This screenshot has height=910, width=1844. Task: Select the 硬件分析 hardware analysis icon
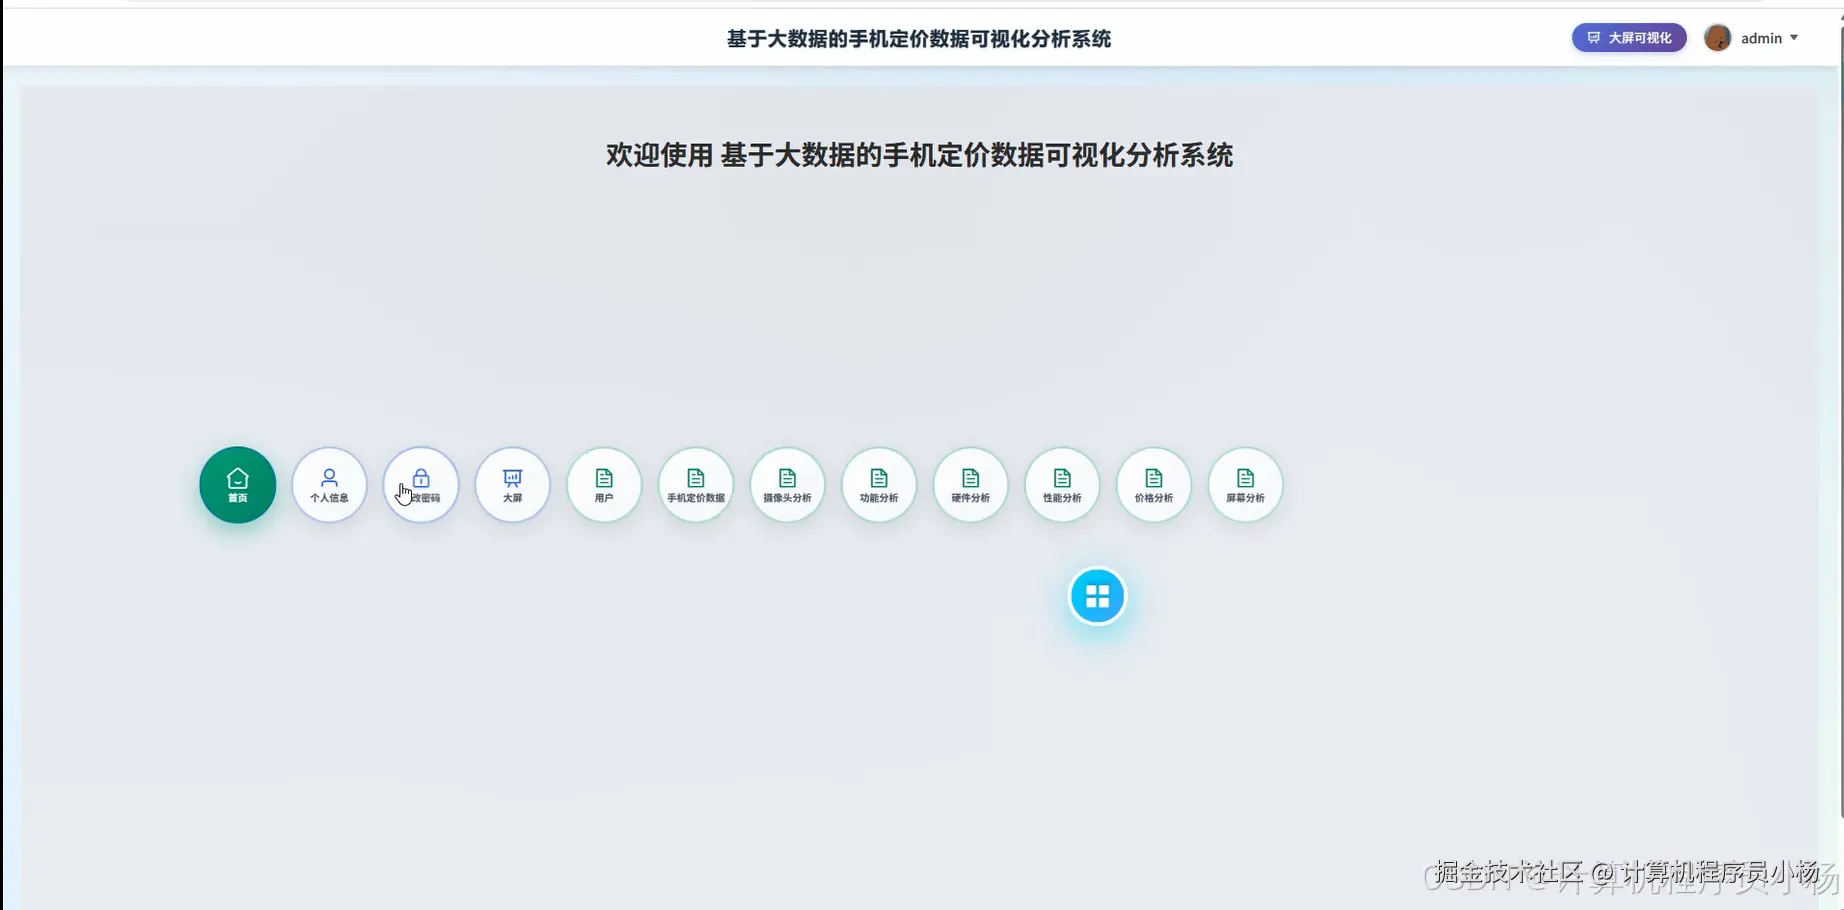tap(970, 485)
